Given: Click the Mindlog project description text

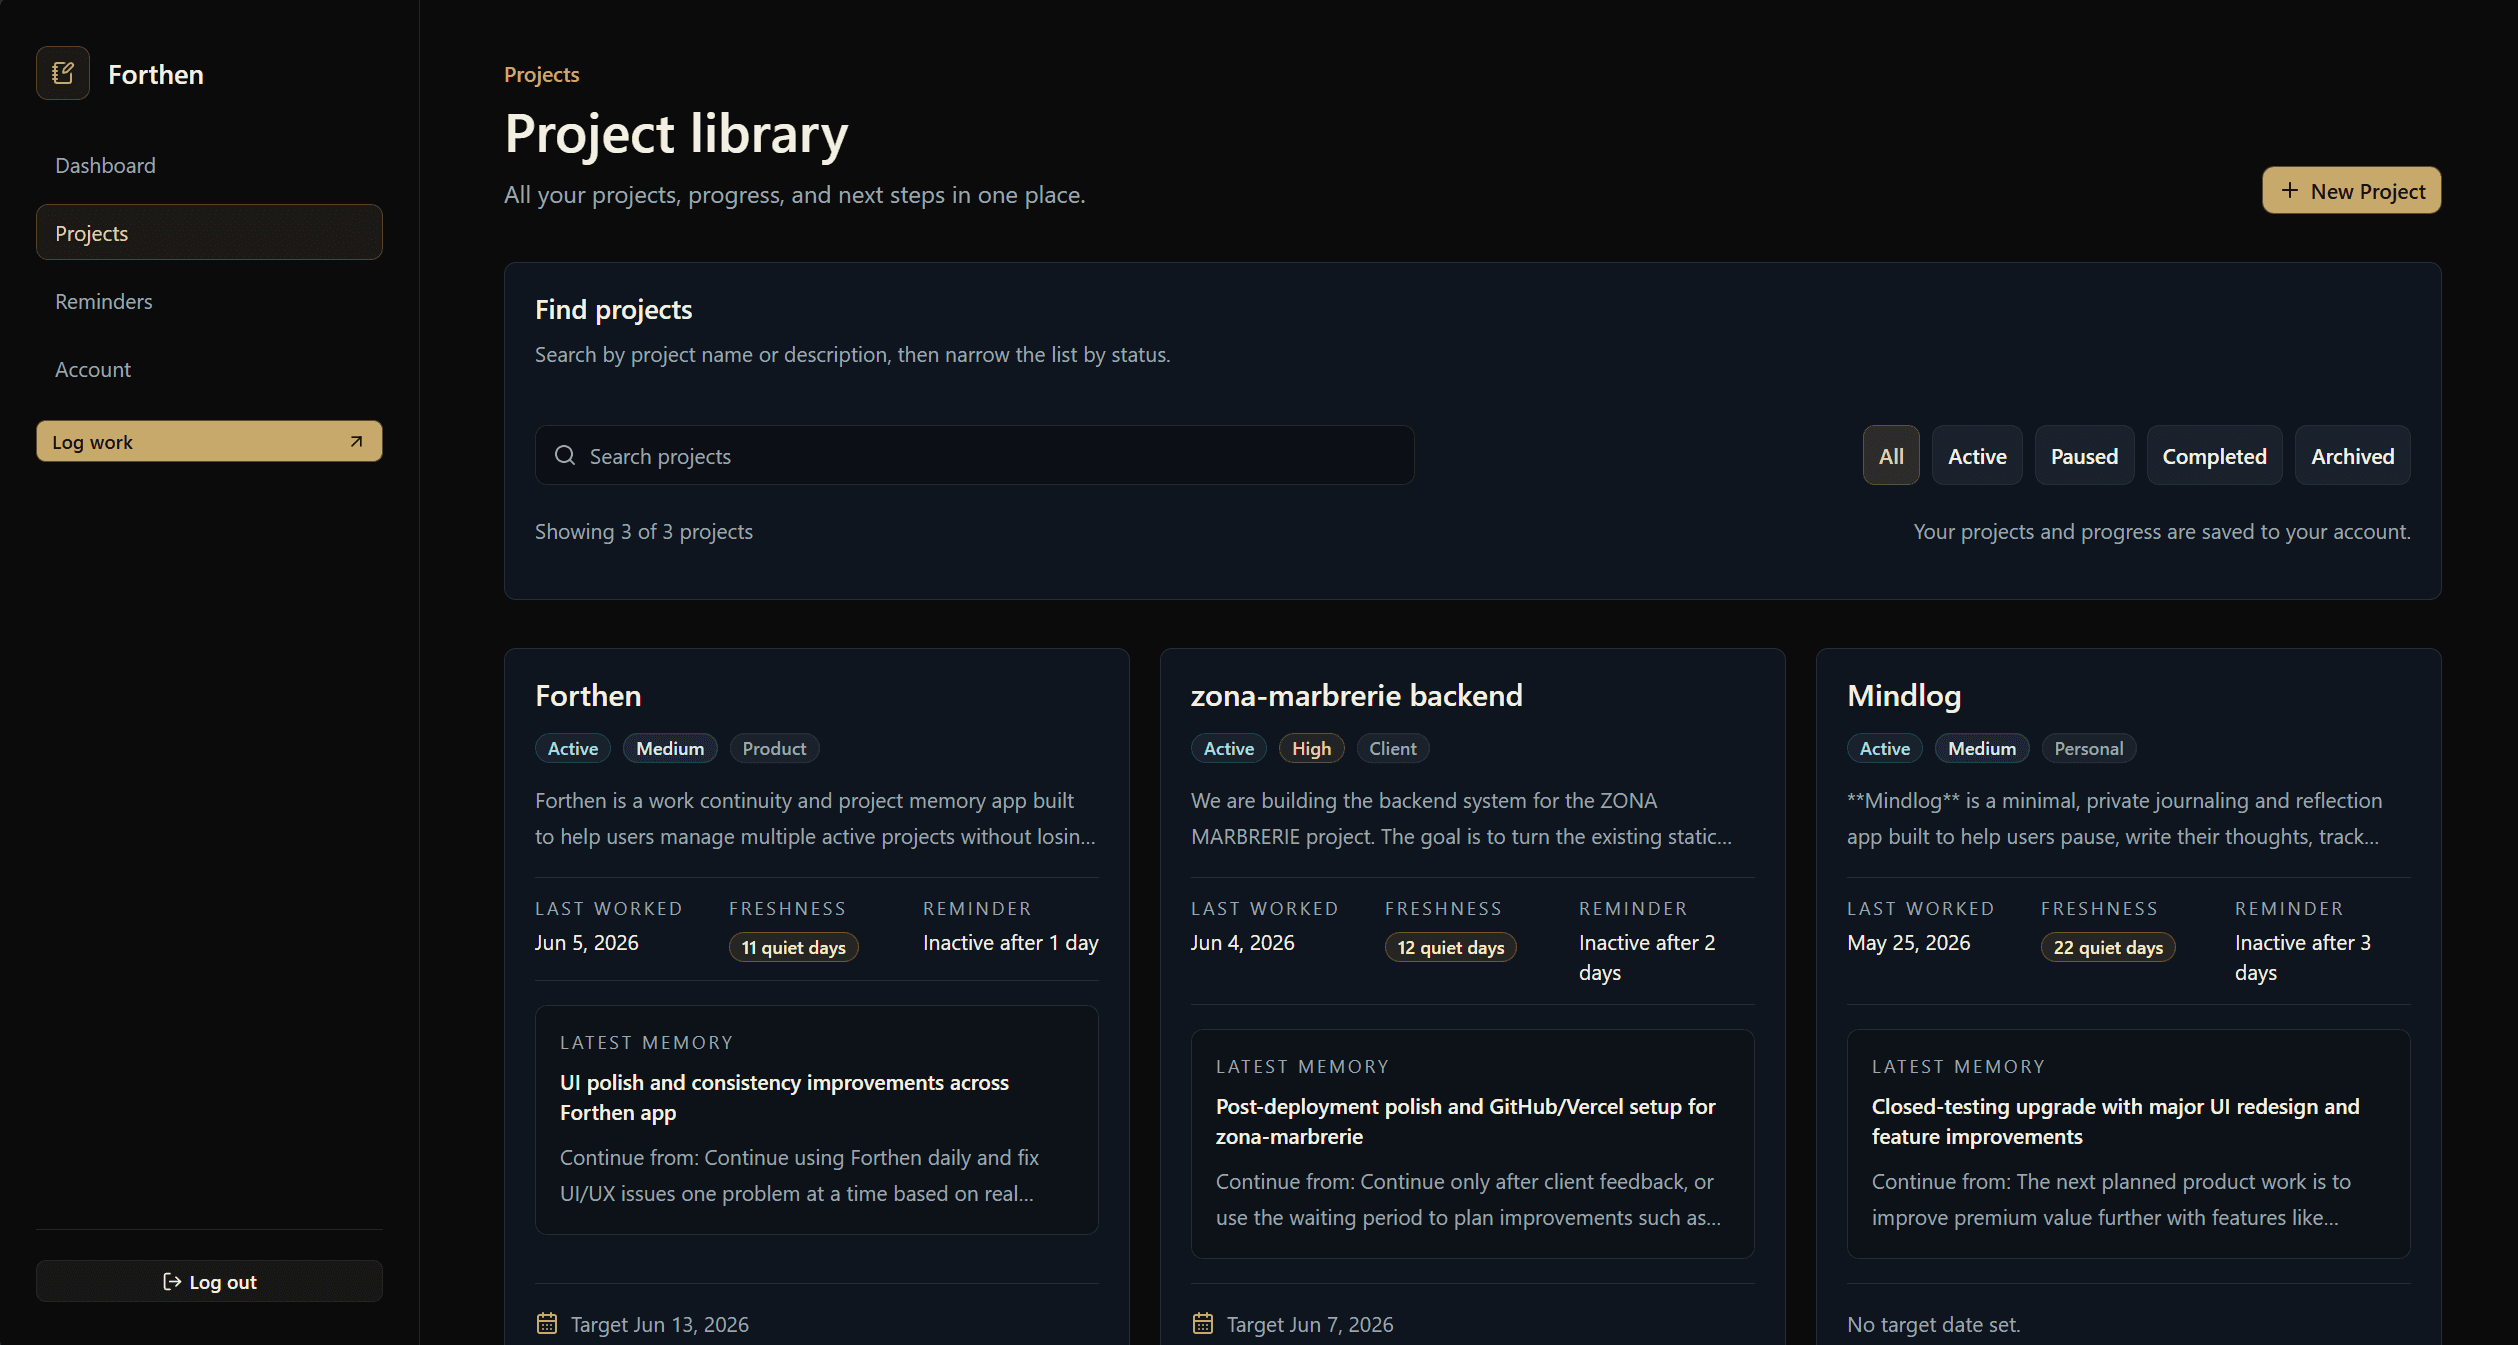Looking at the screenshot, I should pyautogui.click(x=2114, y=818).
